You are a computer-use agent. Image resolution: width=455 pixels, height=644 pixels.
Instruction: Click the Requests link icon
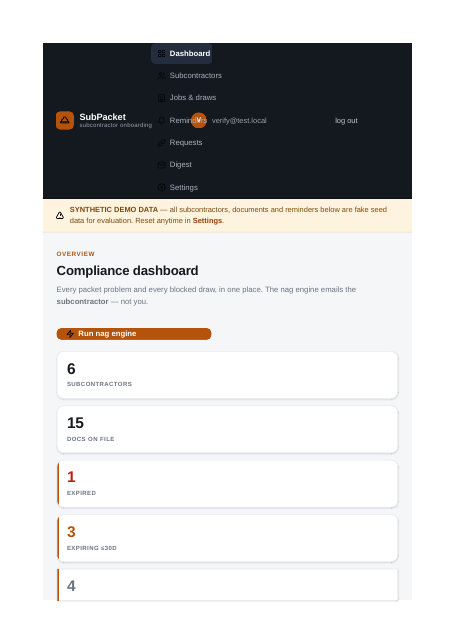(161, 143)
